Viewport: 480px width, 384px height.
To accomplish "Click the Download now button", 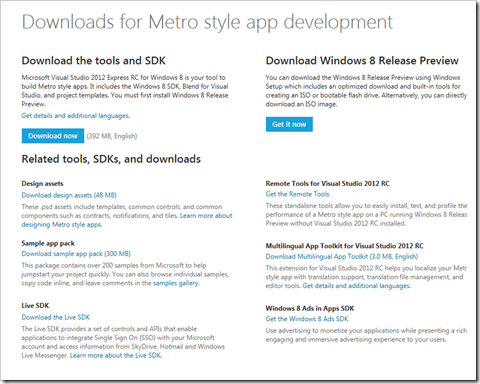I will click(53, 136).
